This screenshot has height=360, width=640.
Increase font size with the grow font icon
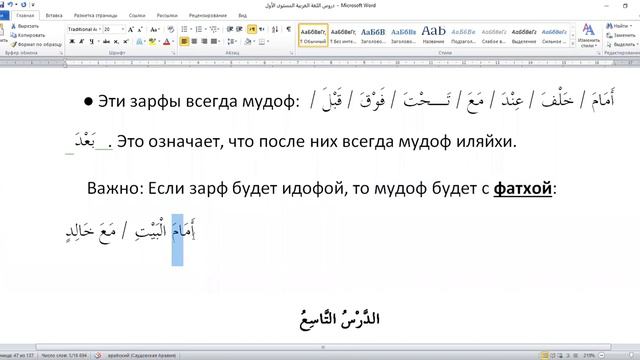coord(131,29)
